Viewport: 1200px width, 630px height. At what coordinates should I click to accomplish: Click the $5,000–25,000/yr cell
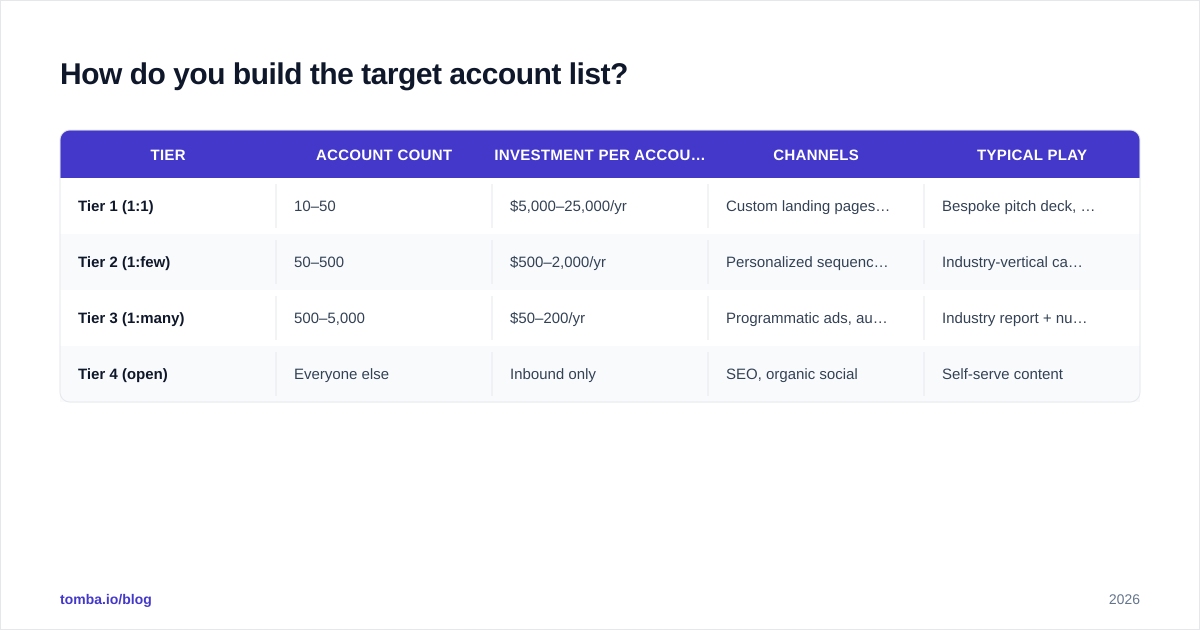tap(600, 206)
